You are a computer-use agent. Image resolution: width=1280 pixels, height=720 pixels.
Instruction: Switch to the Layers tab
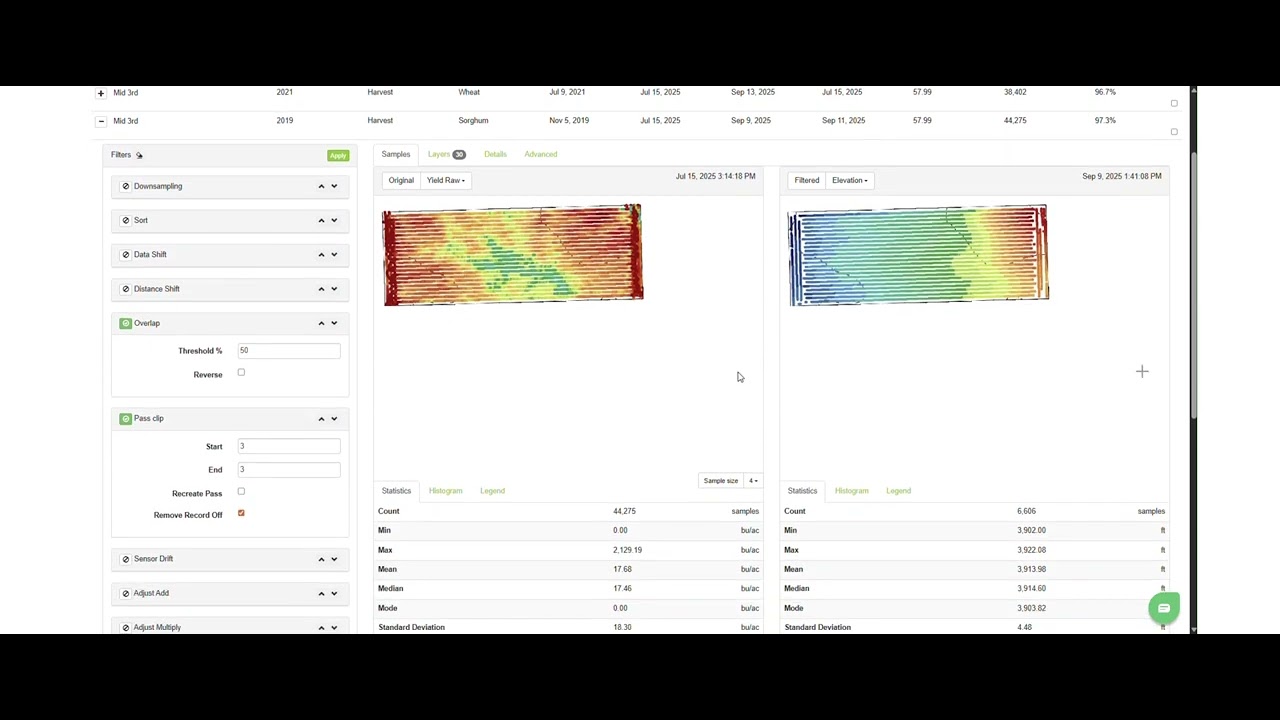coord(446,154)
